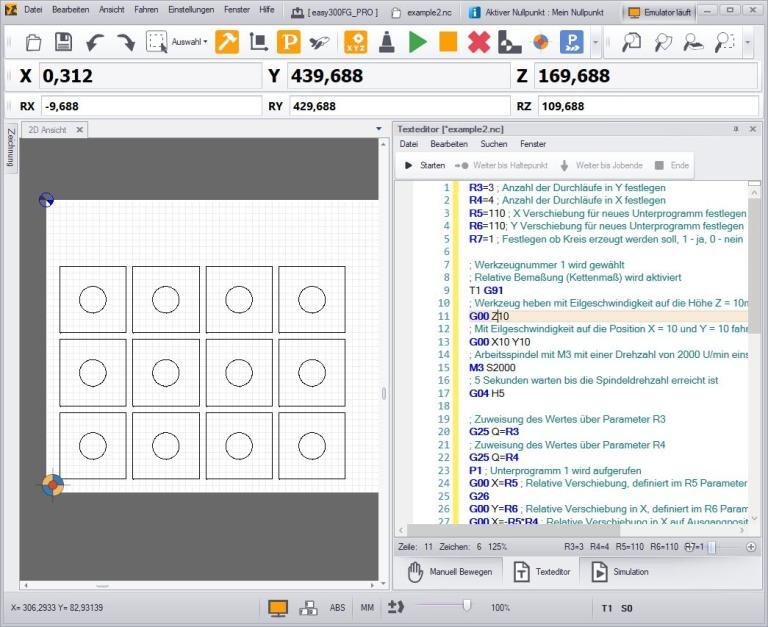Image resolution: width=768 pixels, height=627 pixels.
Task: Toggle ABS absolute mode in status bar
Action: coord(338,607)
